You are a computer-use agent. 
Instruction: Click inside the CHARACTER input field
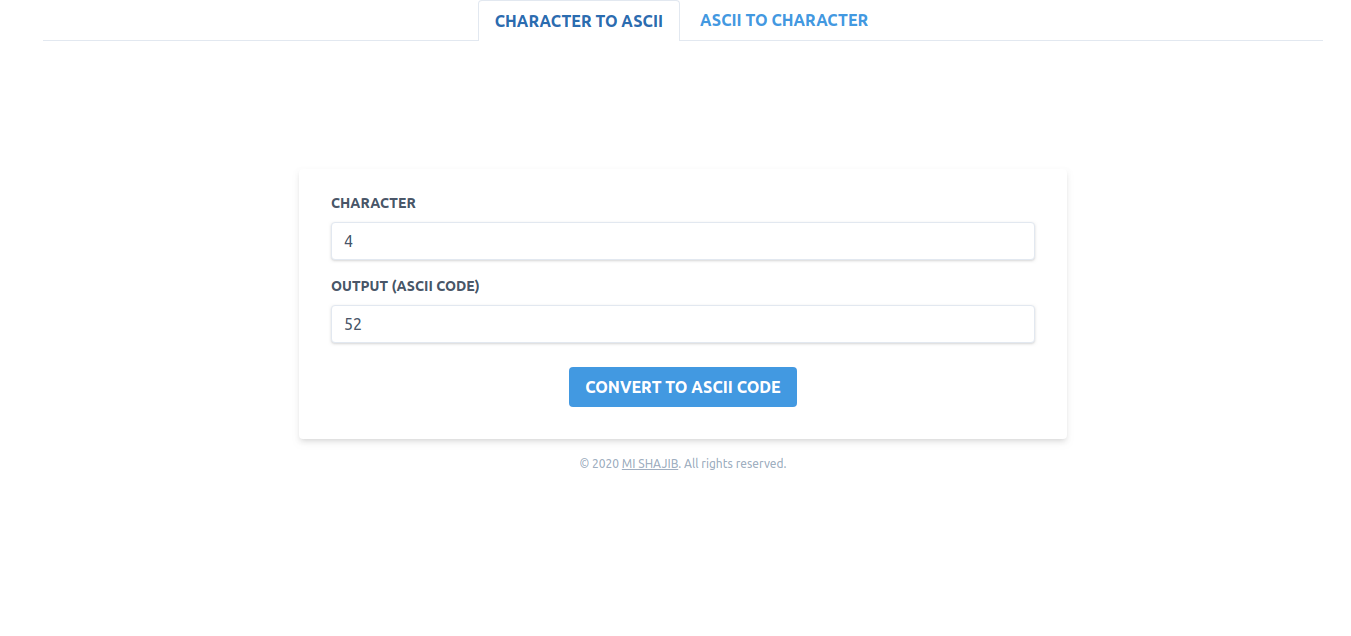click(x=683, y=241)
